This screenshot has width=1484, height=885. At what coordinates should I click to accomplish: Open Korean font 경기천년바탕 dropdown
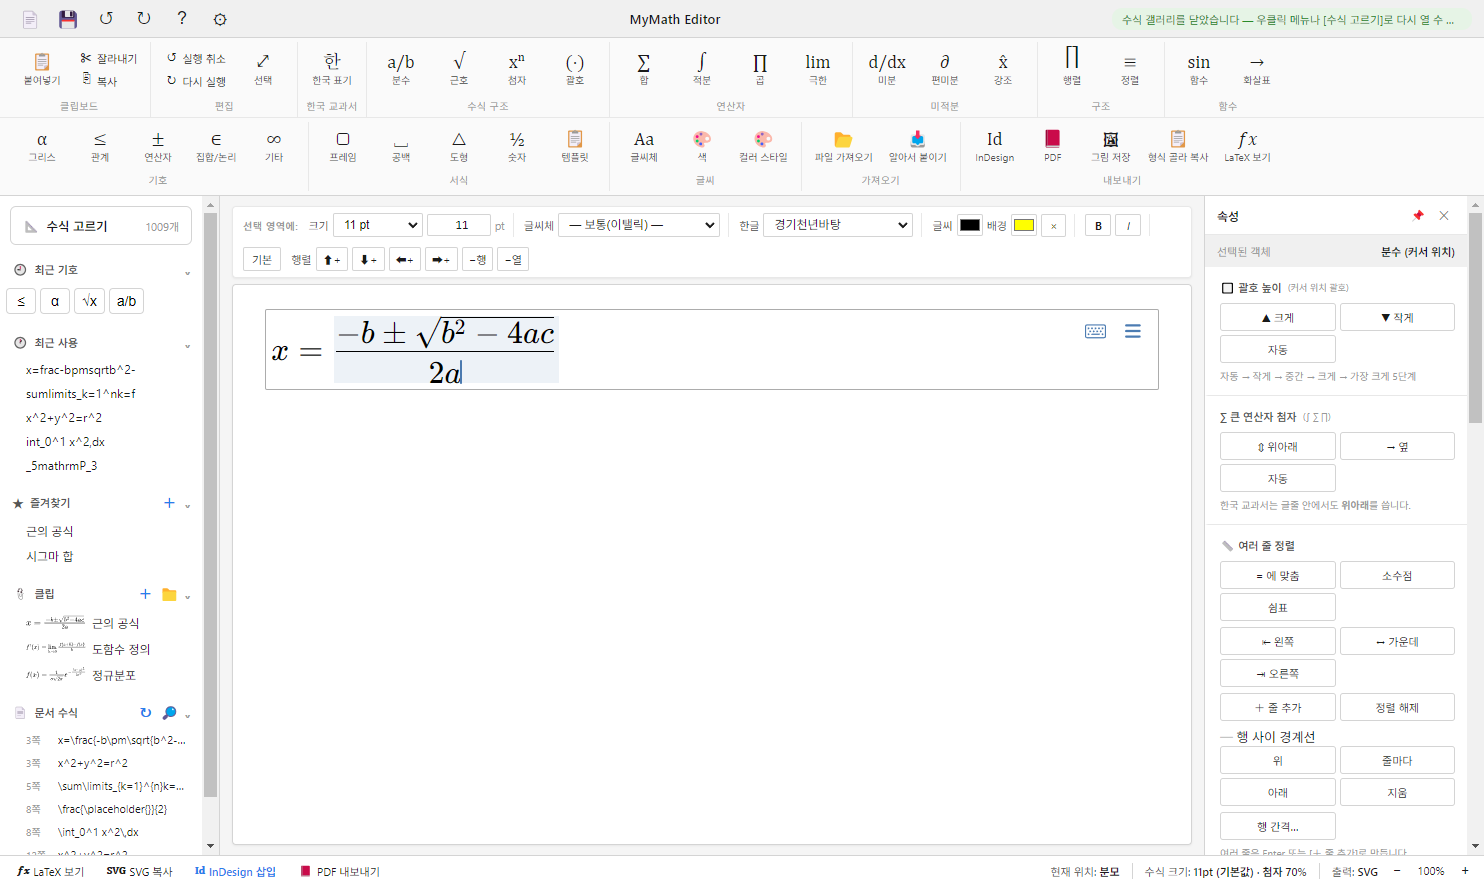point(838,225)
